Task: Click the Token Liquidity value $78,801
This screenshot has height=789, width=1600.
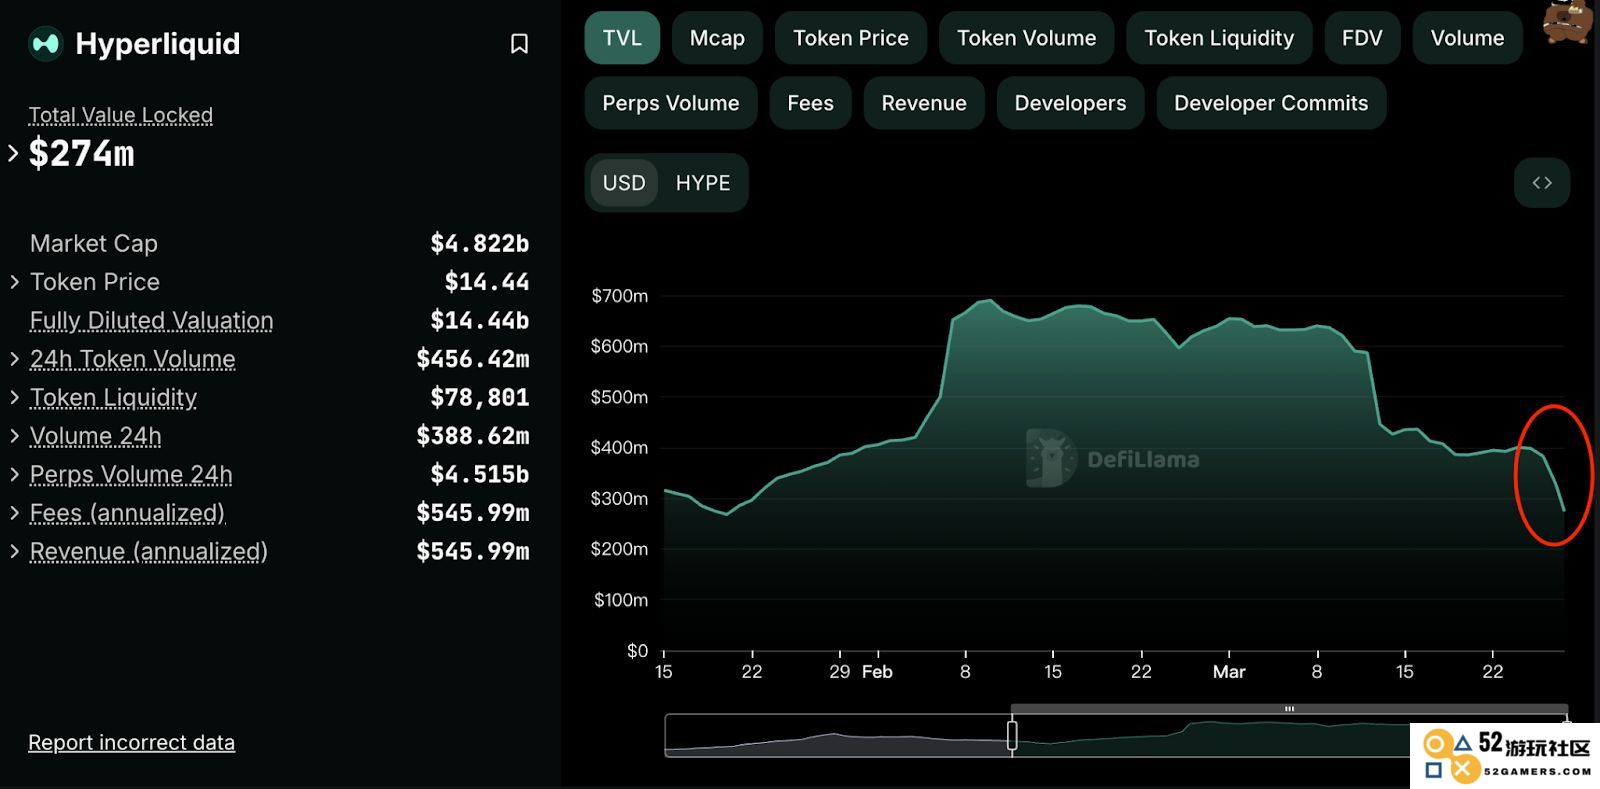Action: (x=480, y=397)
